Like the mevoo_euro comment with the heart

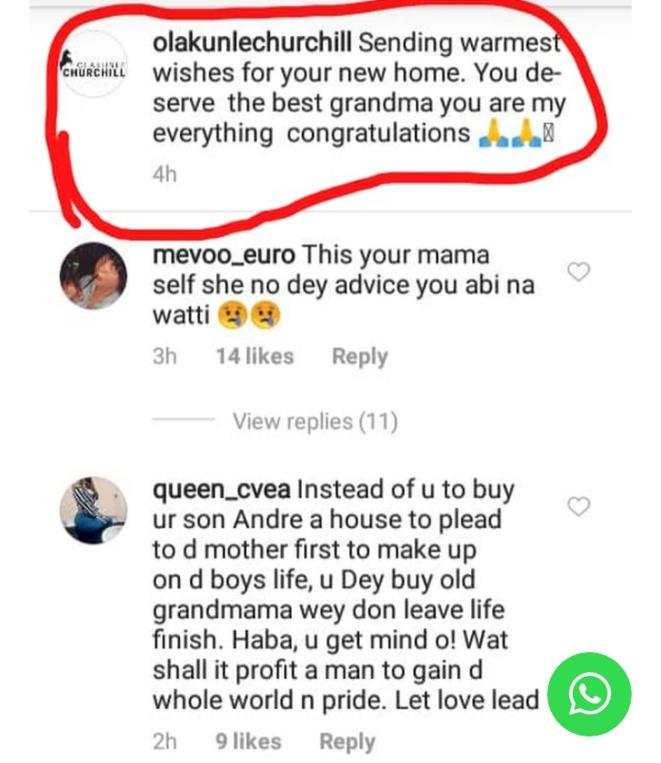[x=578, y=272]
